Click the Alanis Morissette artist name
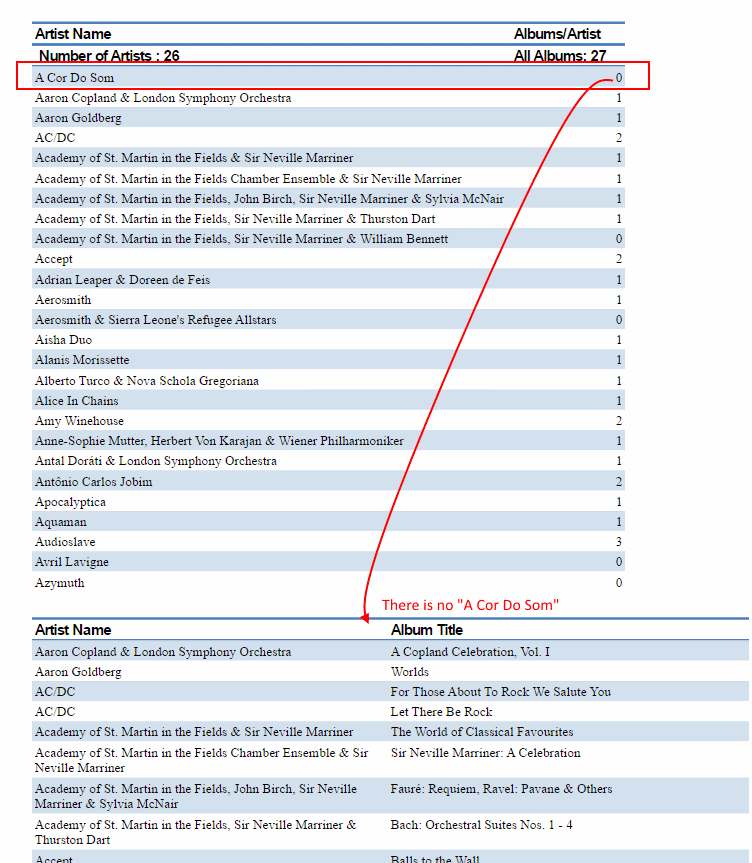 [82, 360]
